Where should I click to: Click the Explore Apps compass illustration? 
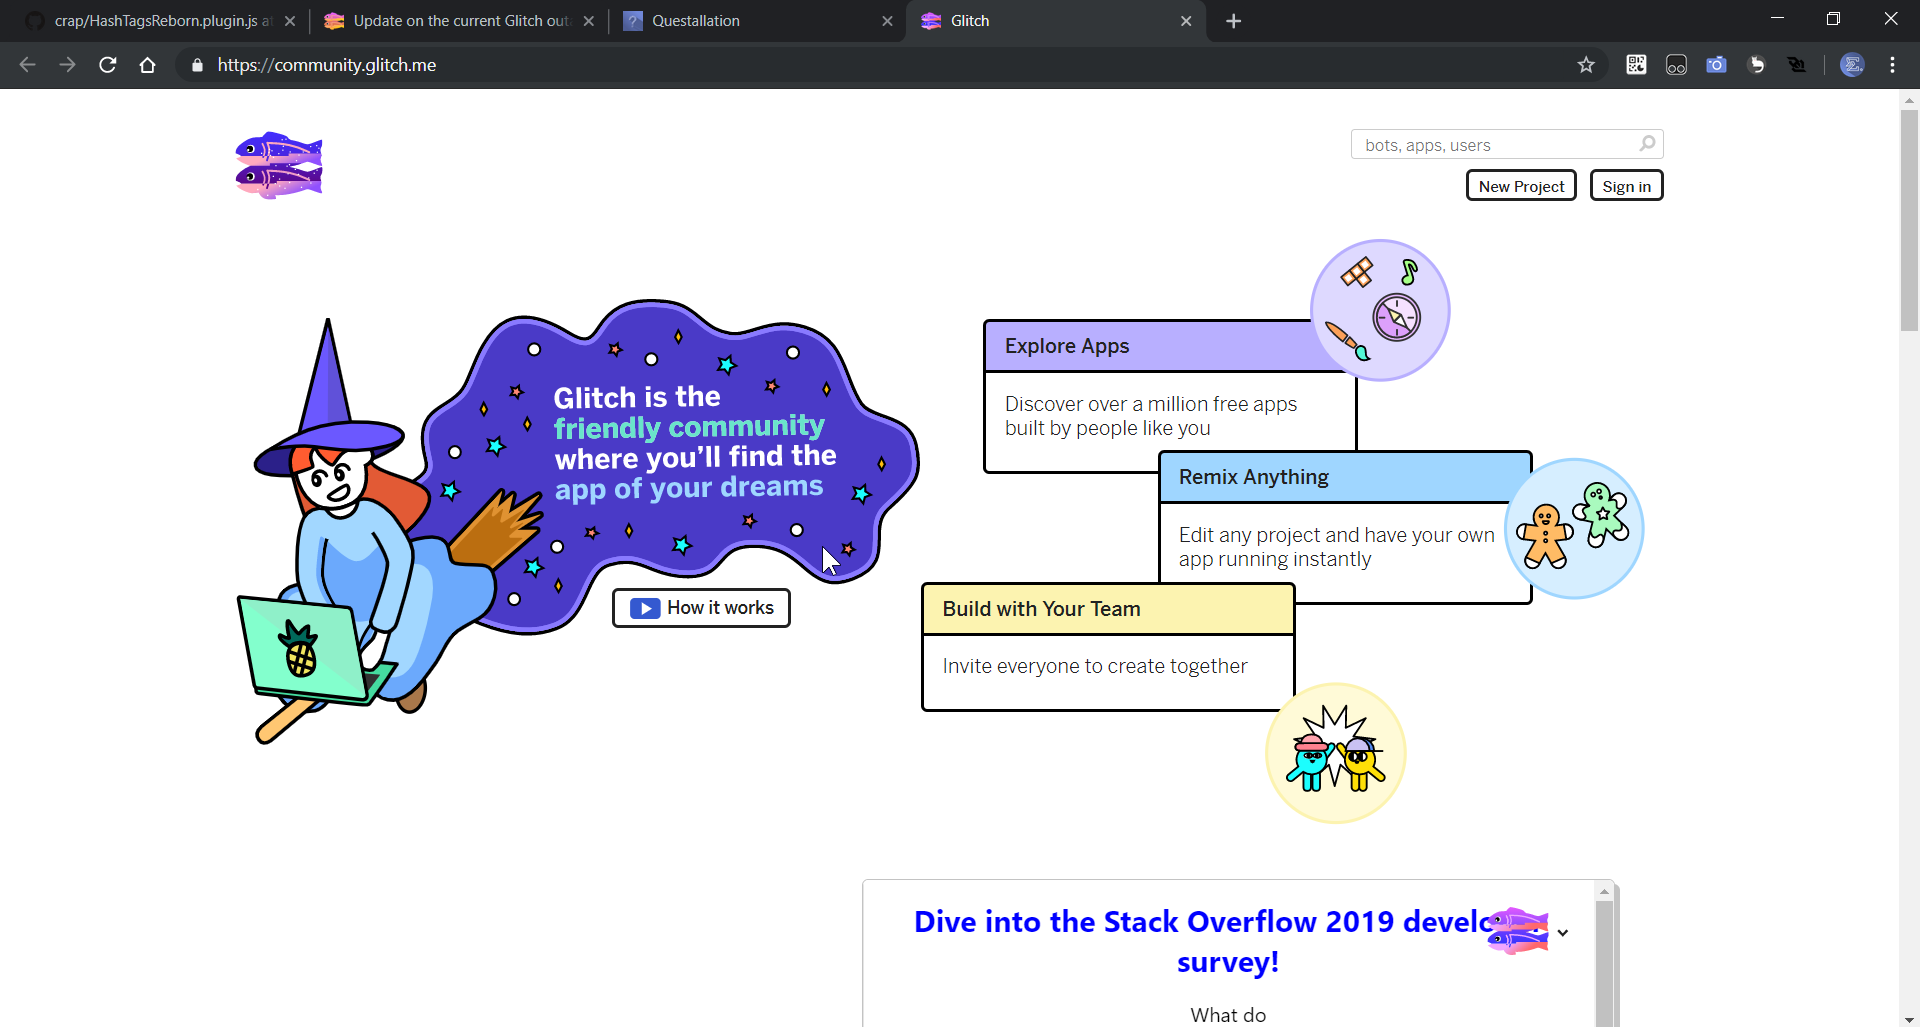(1380, 310)
